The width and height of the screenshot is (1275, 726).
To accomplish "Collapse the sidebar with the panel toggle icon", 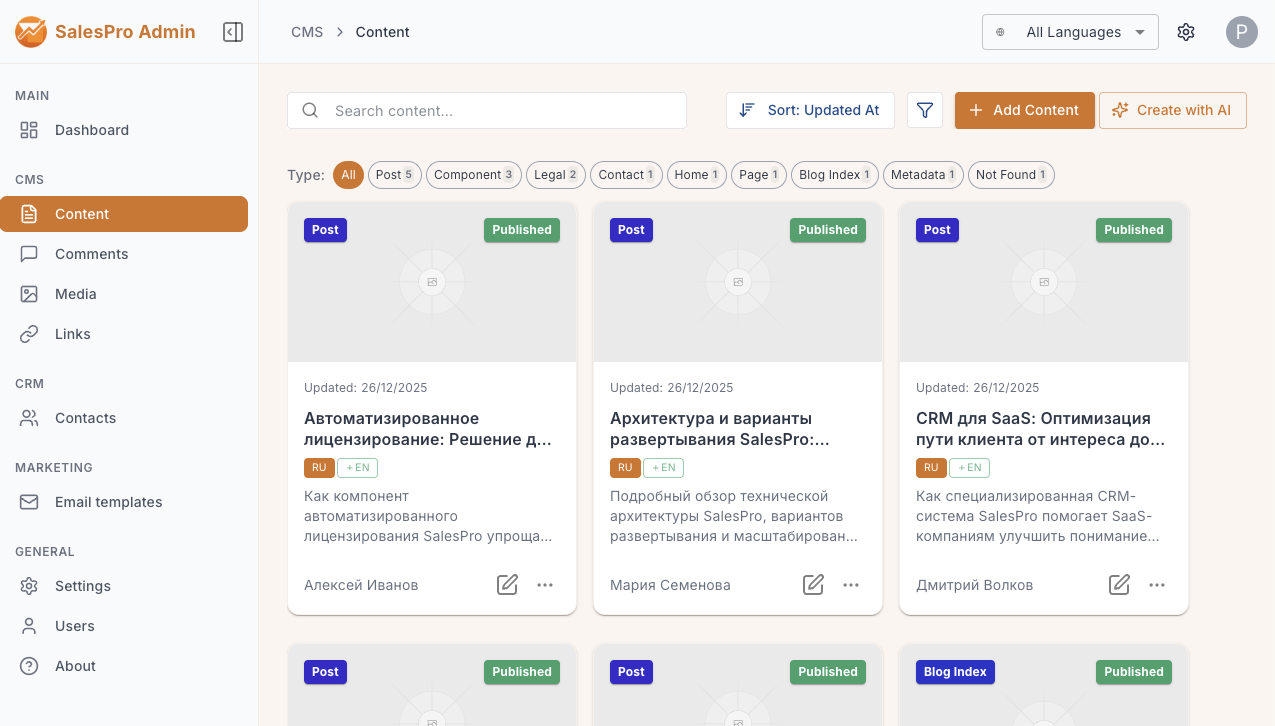I will tap(232, 31).
